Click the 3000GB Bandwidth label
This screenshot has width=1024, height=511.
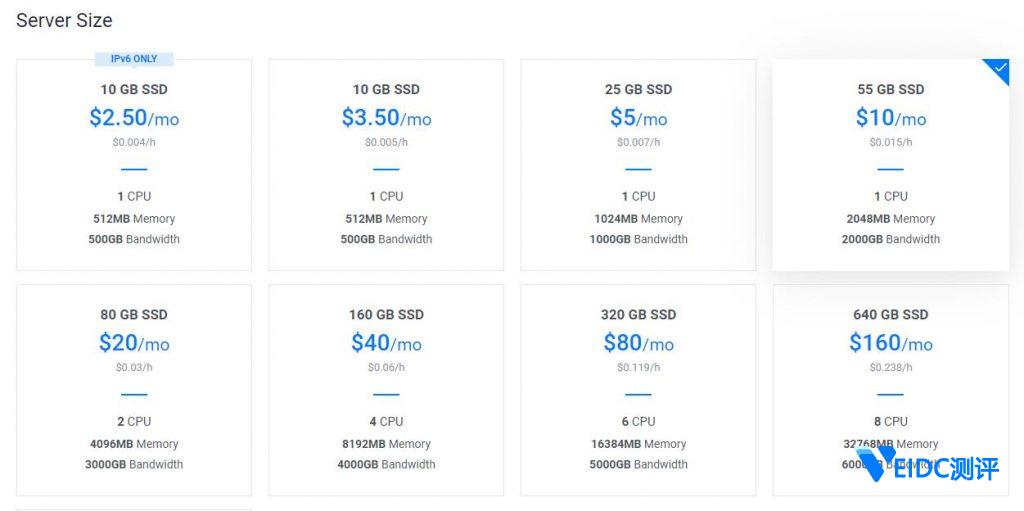click(x=134, y=464)
